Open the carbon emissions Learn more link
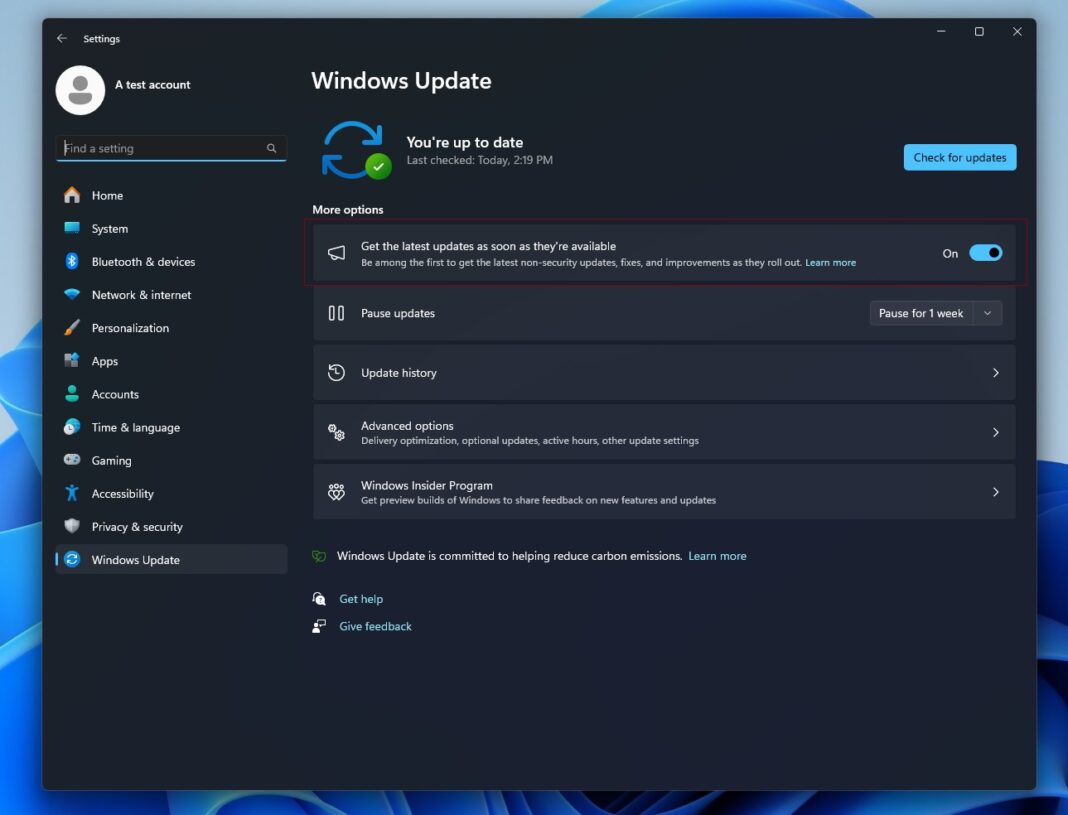 point(717,555)
